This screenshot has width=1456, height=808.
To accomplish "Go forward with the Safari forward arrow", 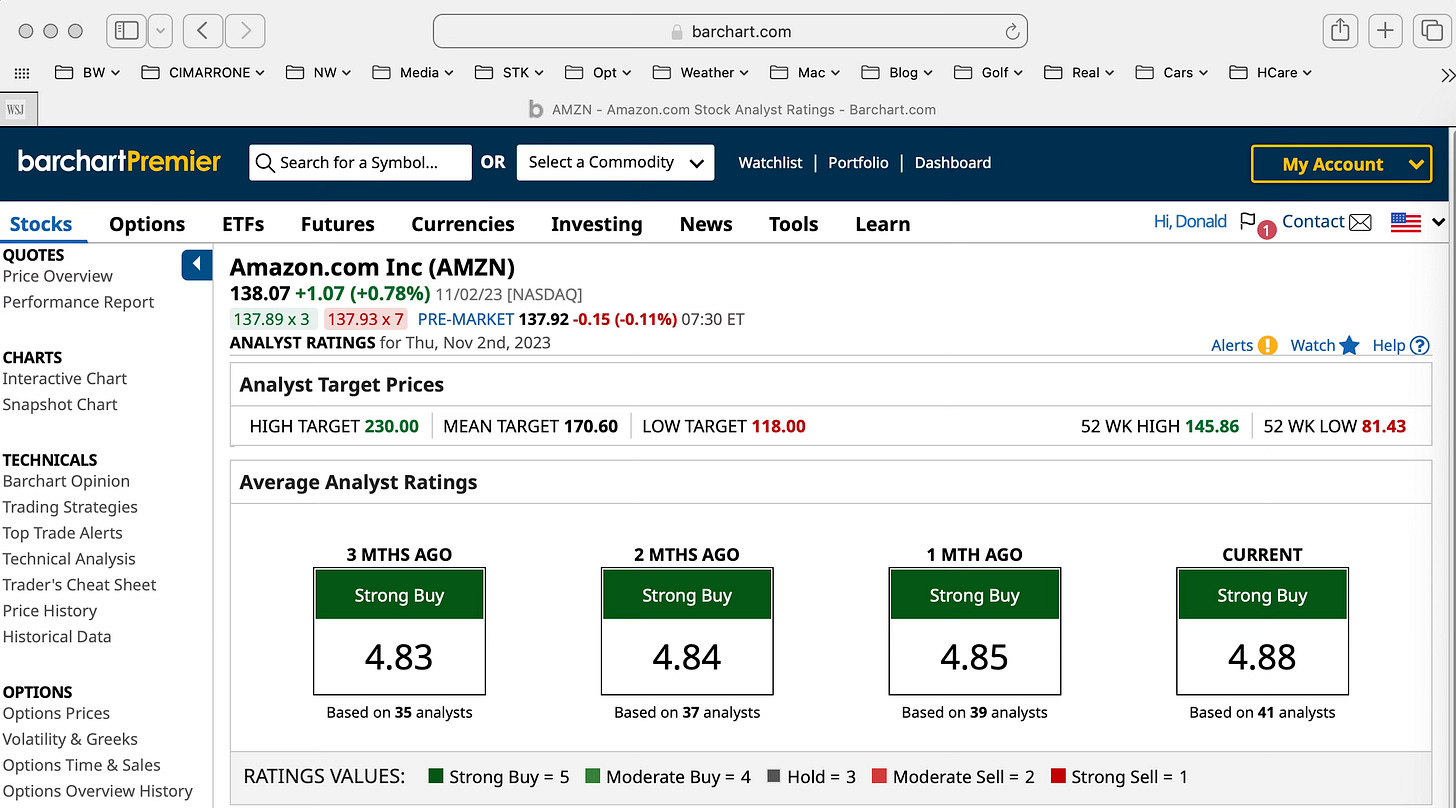I will click(x=245, y=31).
